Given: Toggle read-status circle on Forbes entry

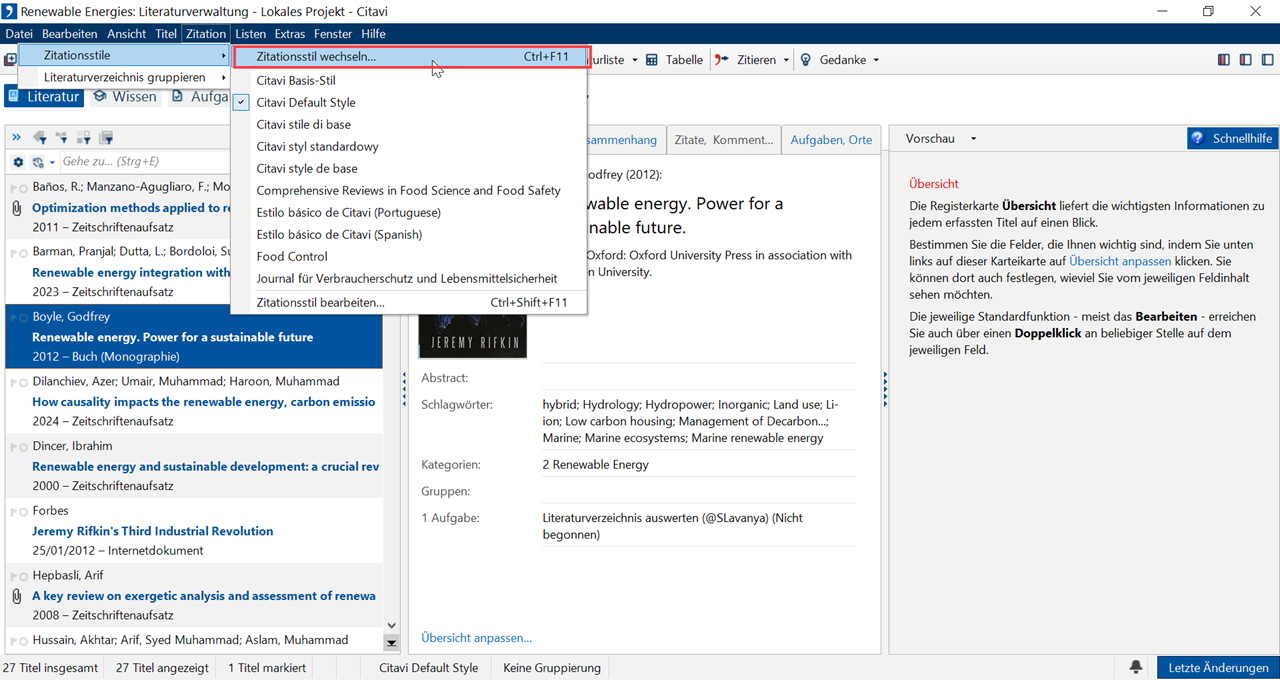Looking at the screenshot, I should (x=22, y=511).
